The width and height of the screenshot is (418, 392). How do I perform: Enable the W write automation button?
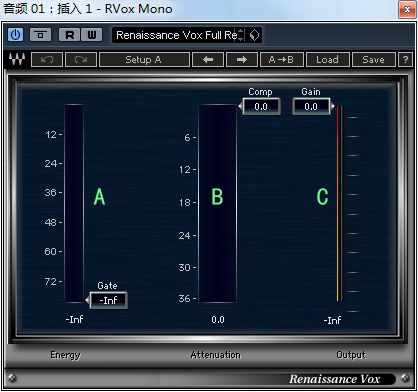pyautogui.click(x=92, y=35)
